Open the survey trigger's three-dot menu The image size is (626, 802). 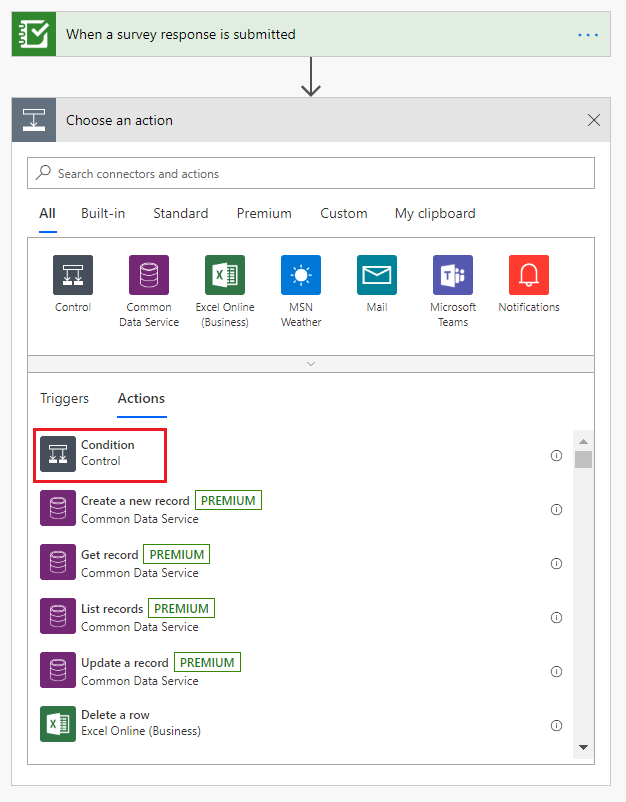coord(588,35)
